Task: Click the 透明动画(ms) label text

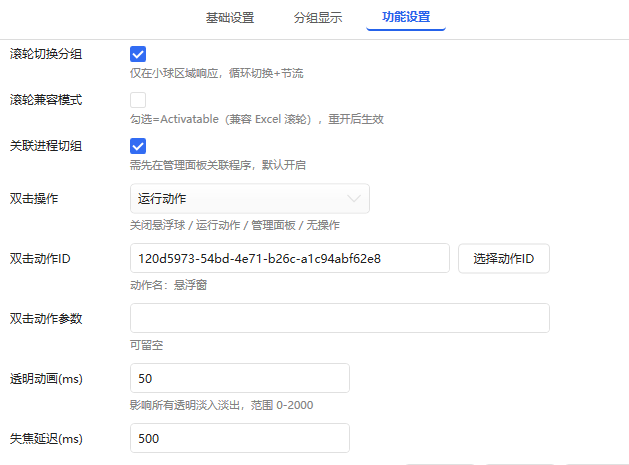Action: pyautogui.click(x=46, y=379)
